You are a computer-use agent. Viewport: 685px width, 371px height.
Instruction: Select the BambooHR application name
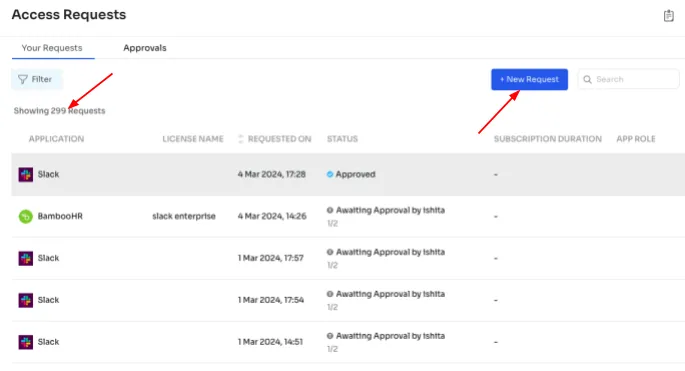coord(60,216)
